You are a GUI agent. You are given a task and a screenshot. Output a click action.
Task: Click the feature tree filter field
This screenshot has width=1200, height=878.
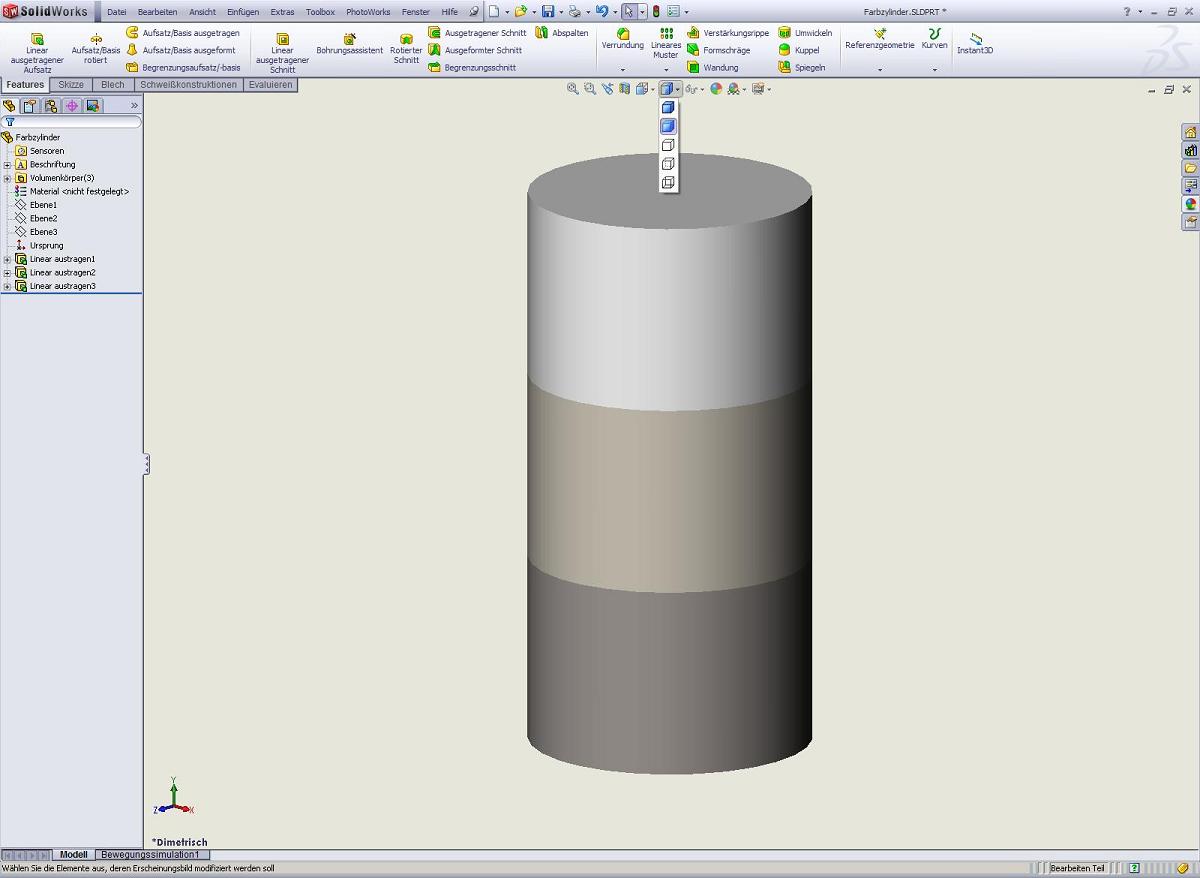click(75, 121)
